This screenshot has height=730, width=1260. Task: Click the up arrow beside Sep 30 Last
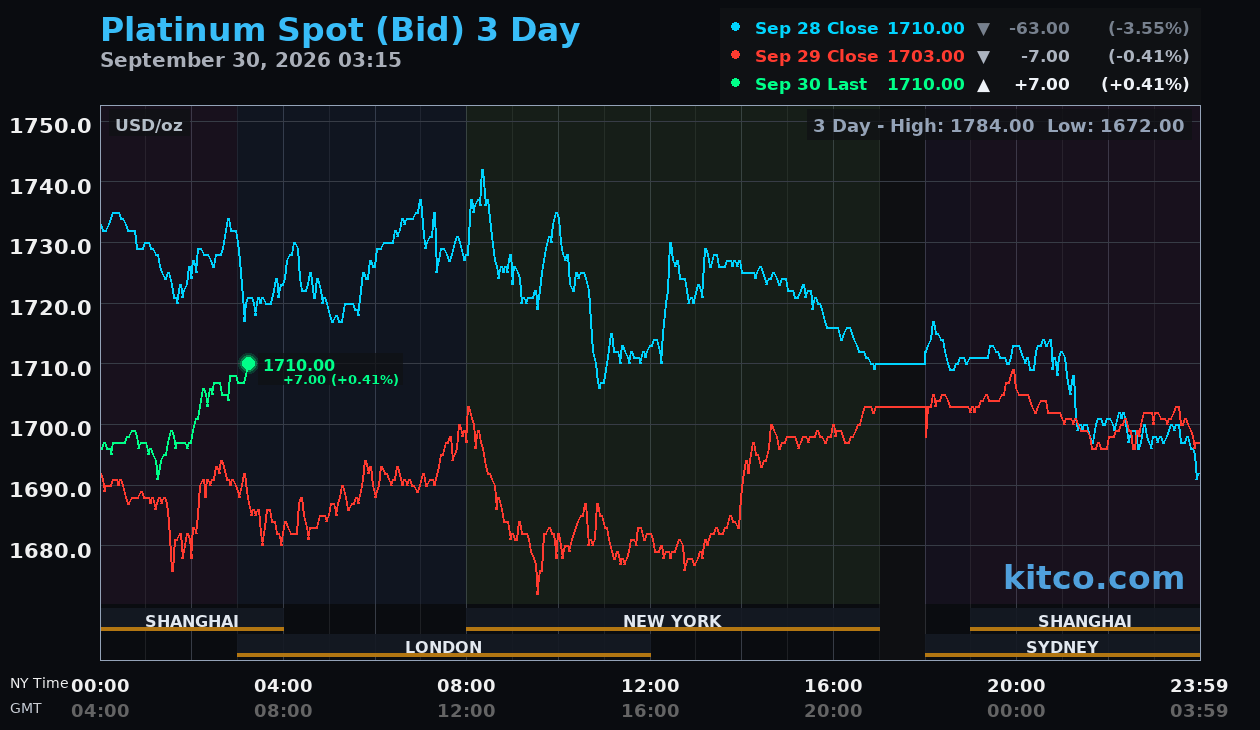(983, 85)
